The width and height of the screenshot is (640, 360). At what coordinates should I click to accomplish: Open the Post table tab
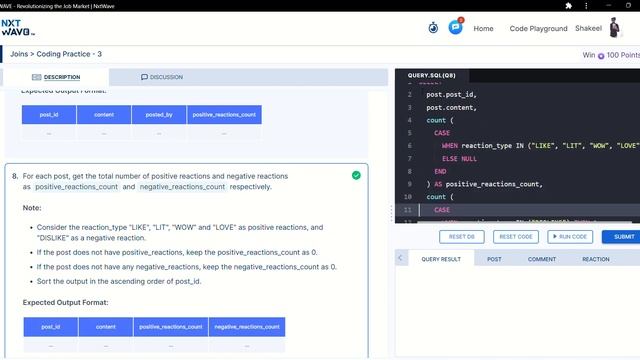tap(494, 259)
